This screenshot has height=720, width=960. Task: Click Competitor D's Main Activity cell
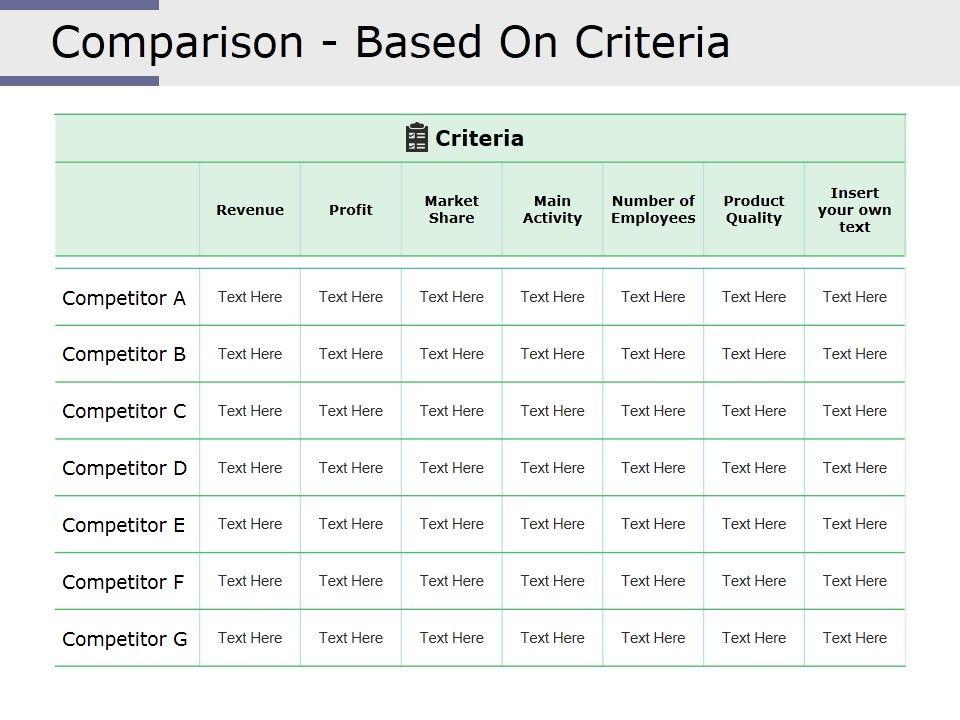click(x=552, y=468)
